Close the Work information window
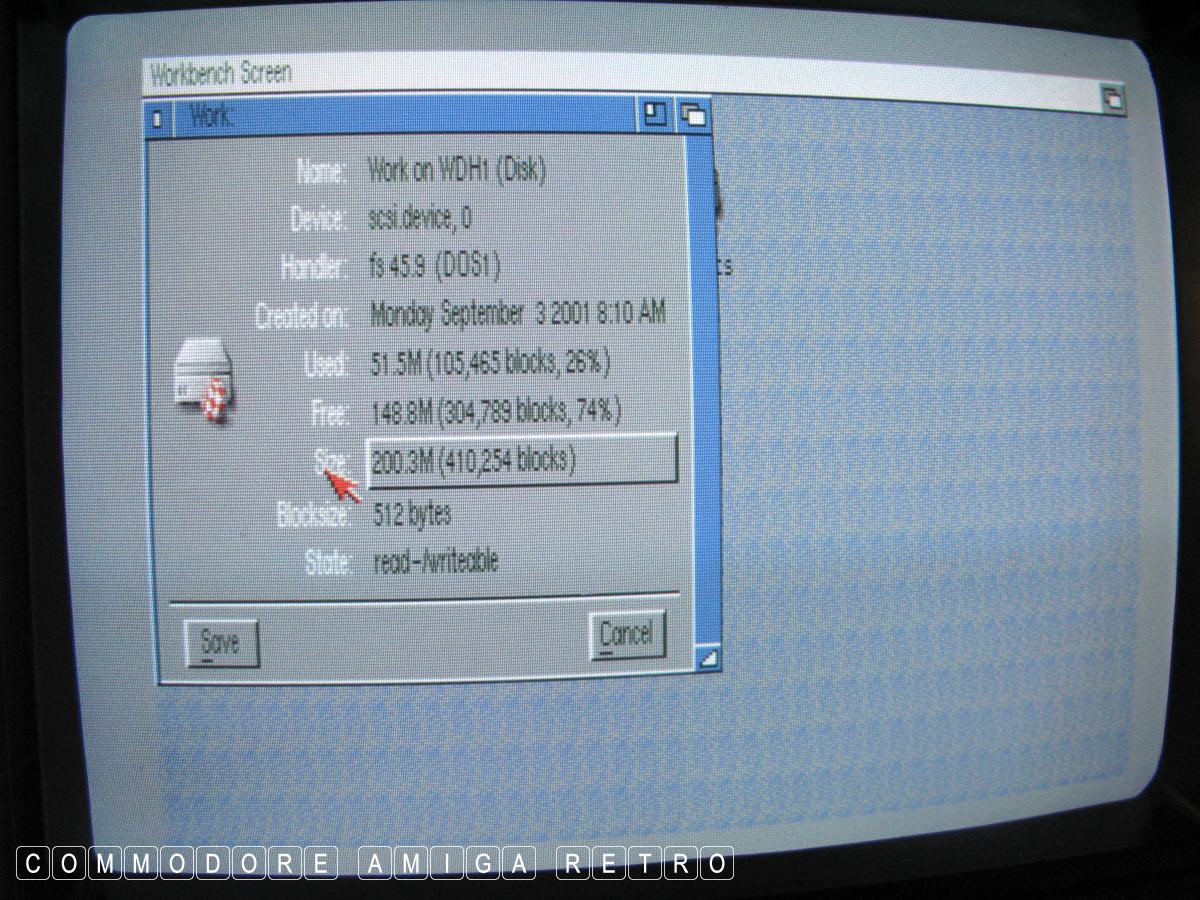This screenshot has height=900, width=1200. coord(157,117)
